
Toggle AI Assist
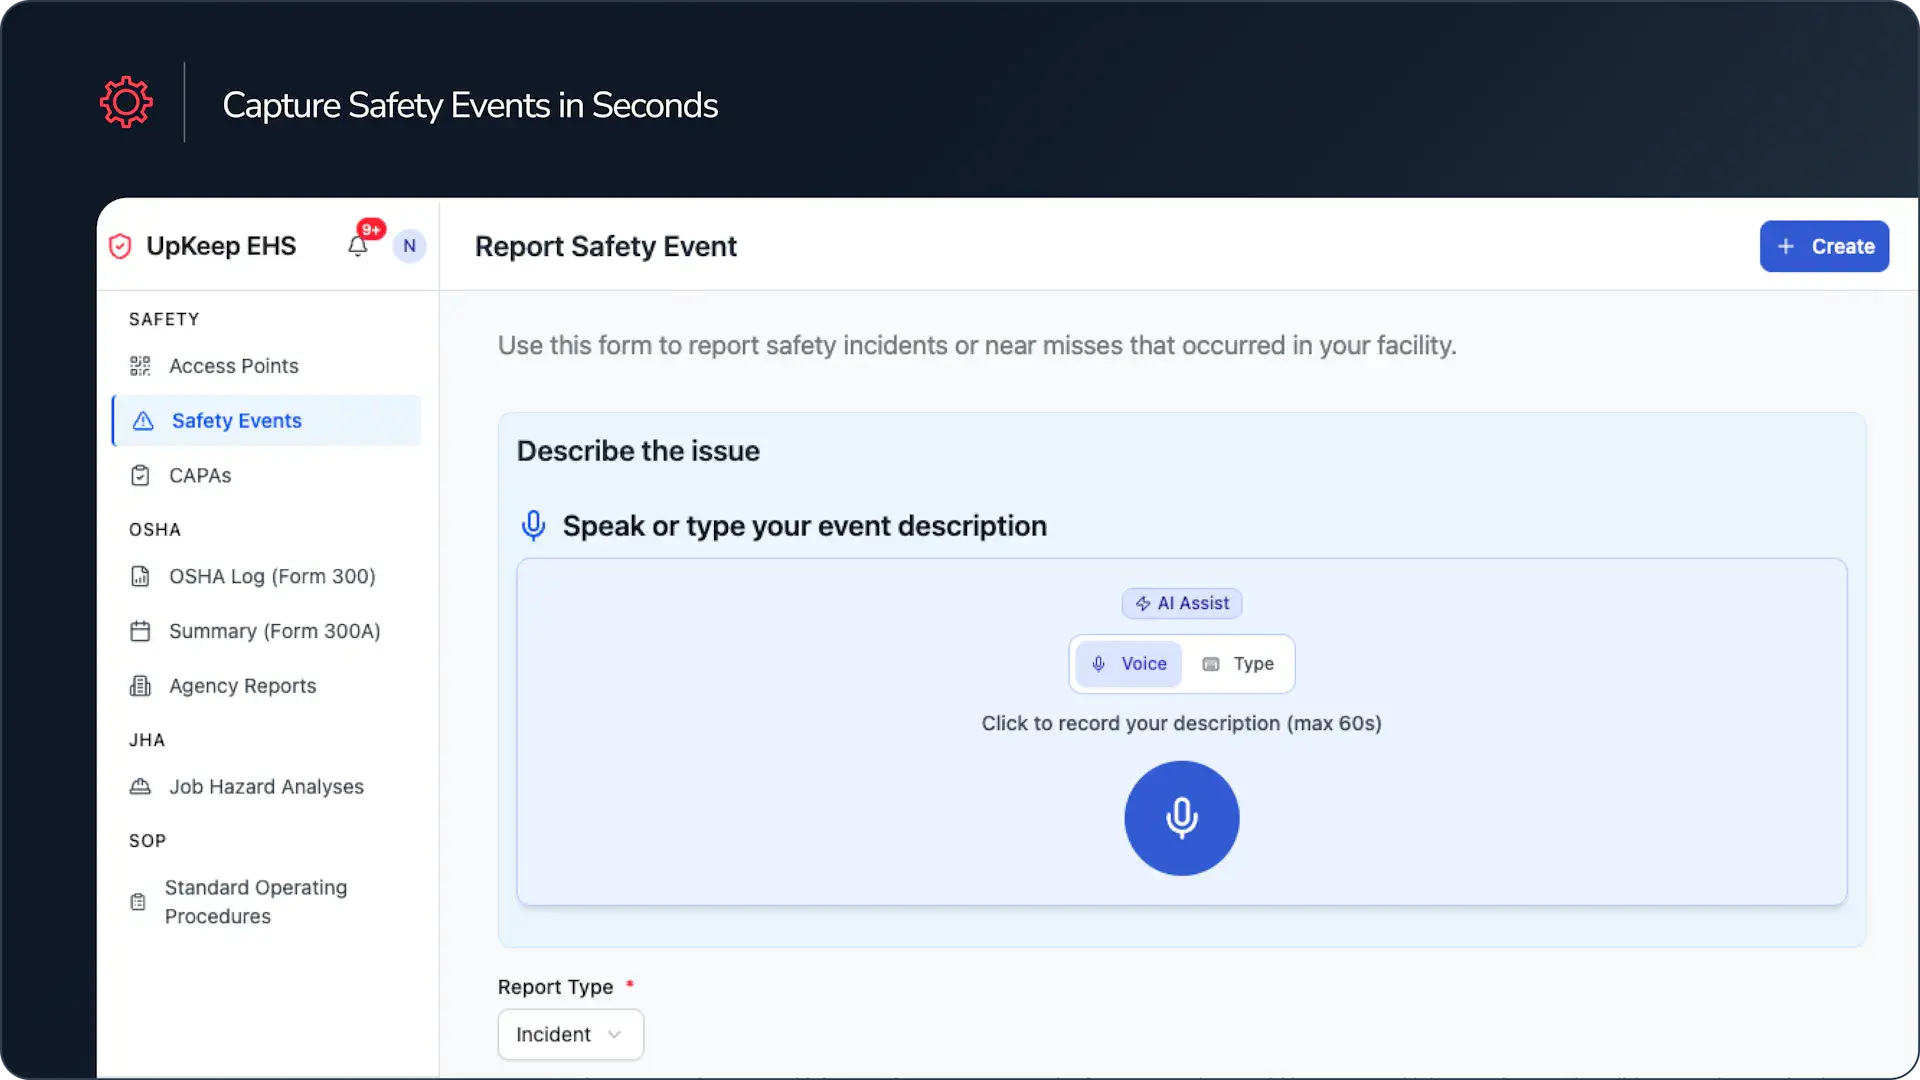1181,603
